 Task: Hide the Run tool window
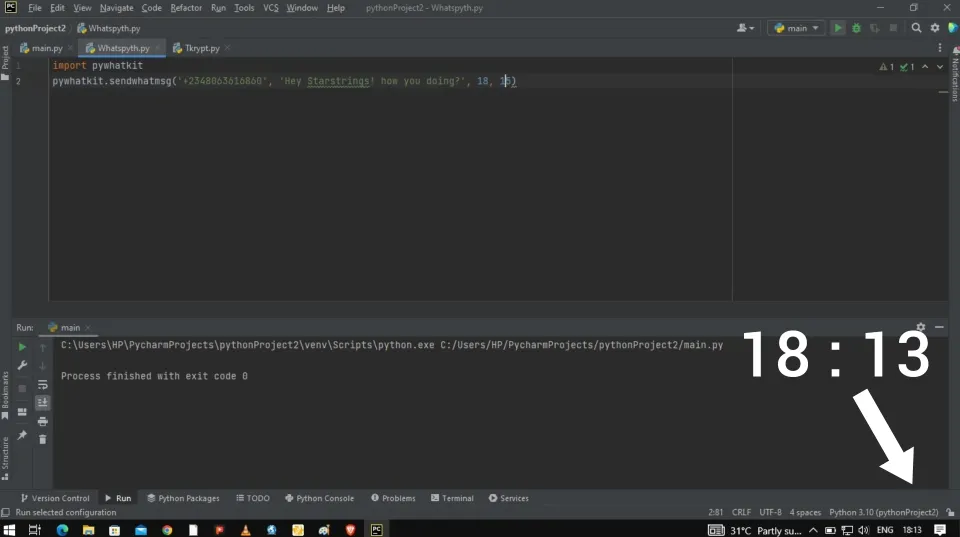click(939, 327)
